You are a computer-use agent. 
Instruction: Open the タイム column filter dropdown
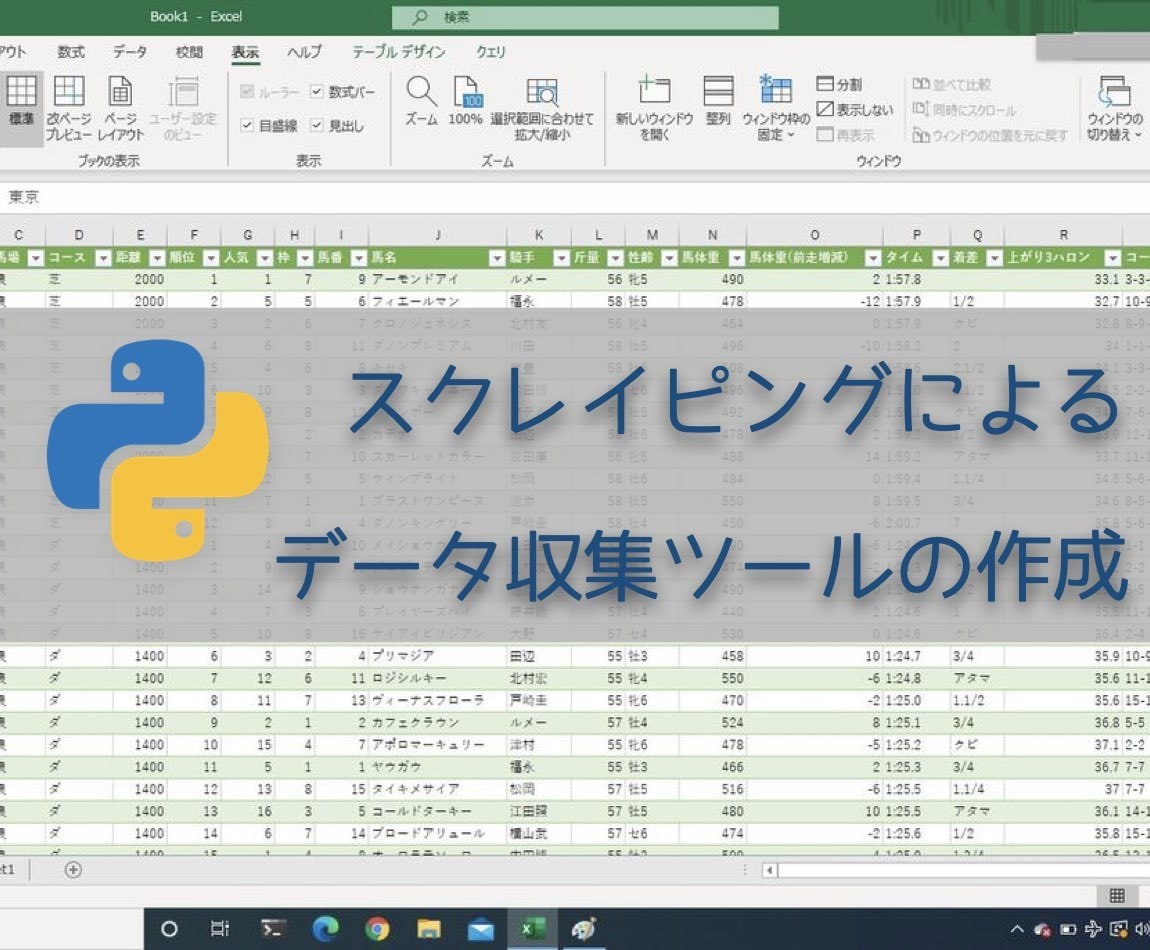pyautogui.click(x=940, y=257)
